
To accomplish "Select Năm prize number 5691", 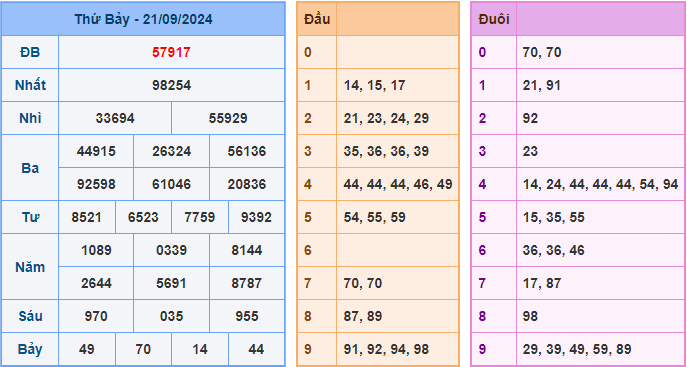I will (x=171, y=283).
